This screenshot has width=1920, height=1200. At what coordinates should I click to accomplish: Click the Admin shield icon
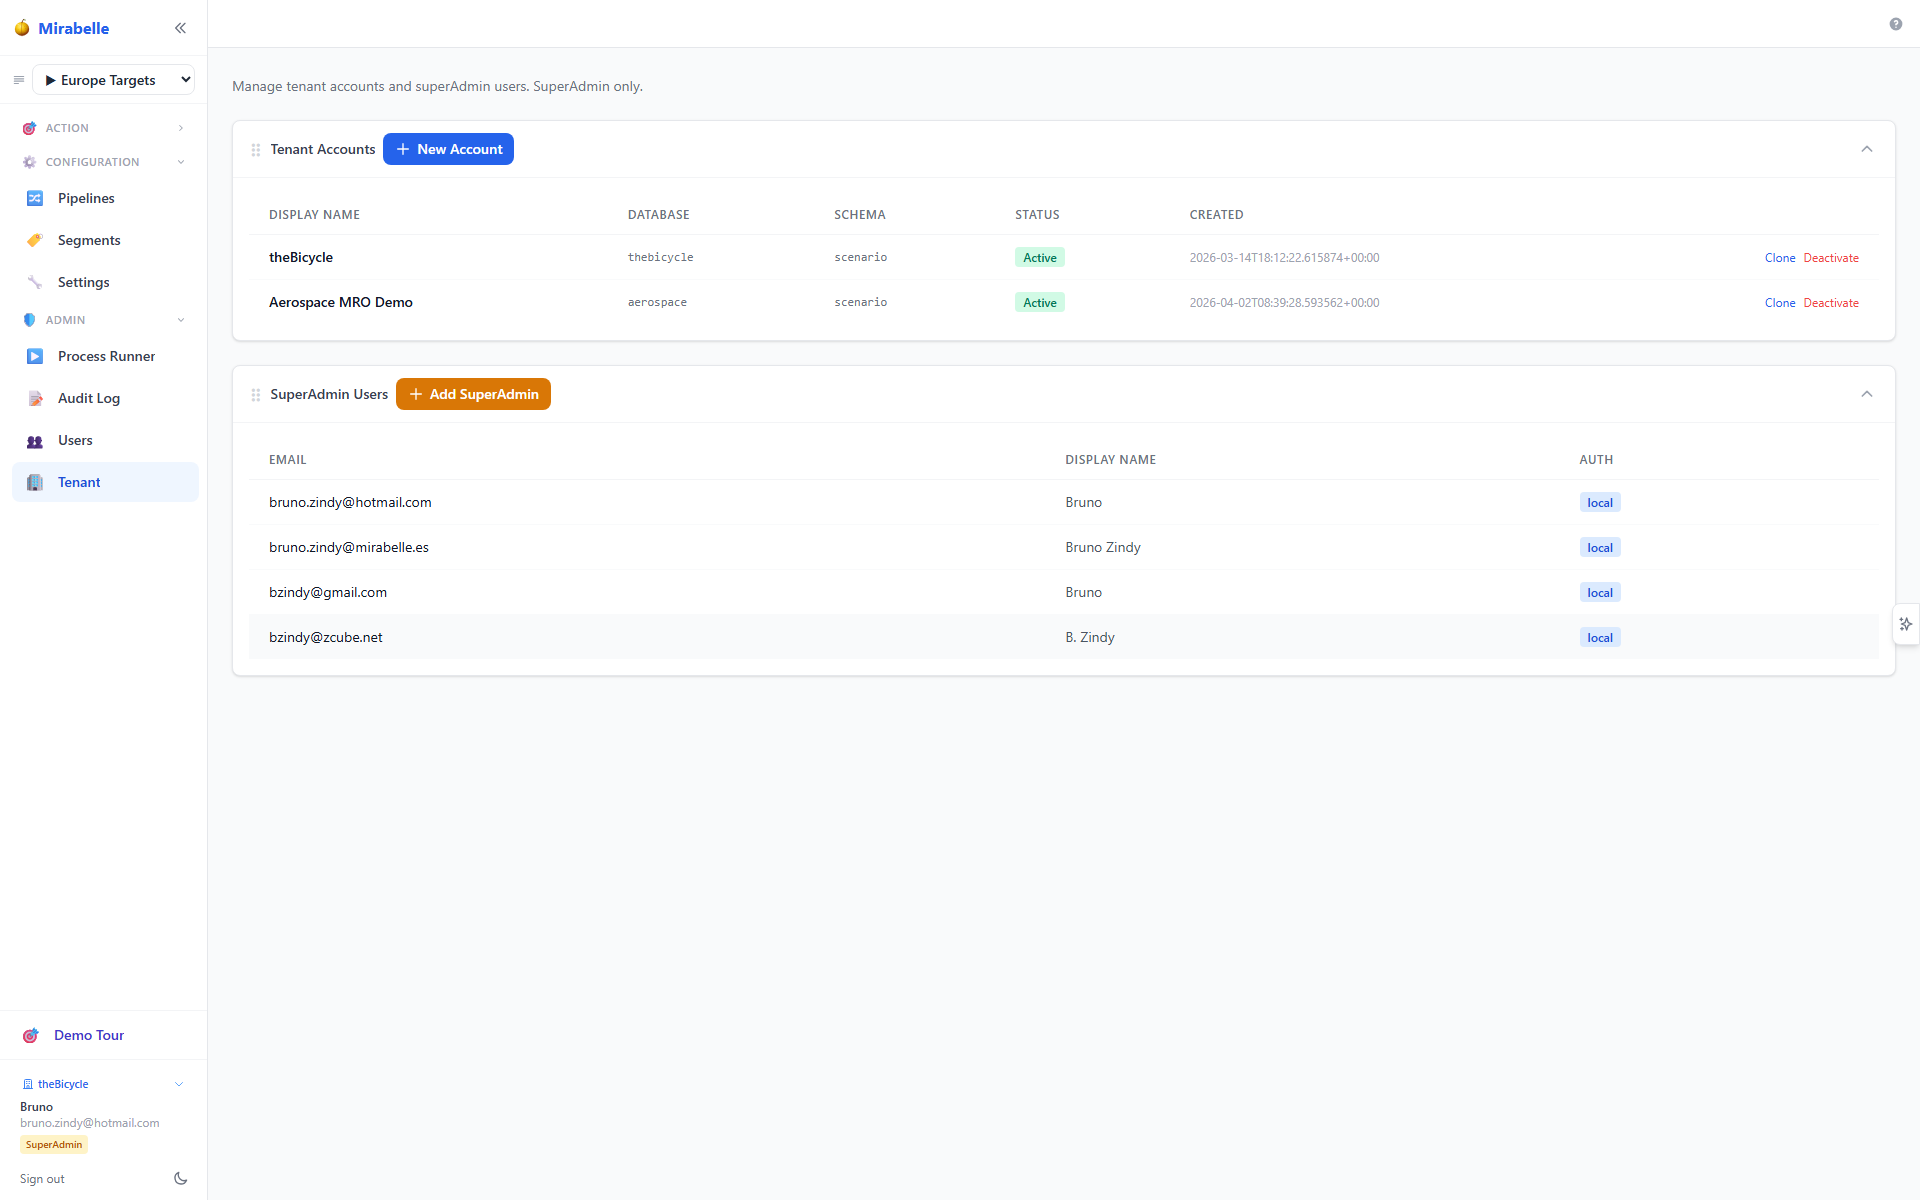pos(29,320)
